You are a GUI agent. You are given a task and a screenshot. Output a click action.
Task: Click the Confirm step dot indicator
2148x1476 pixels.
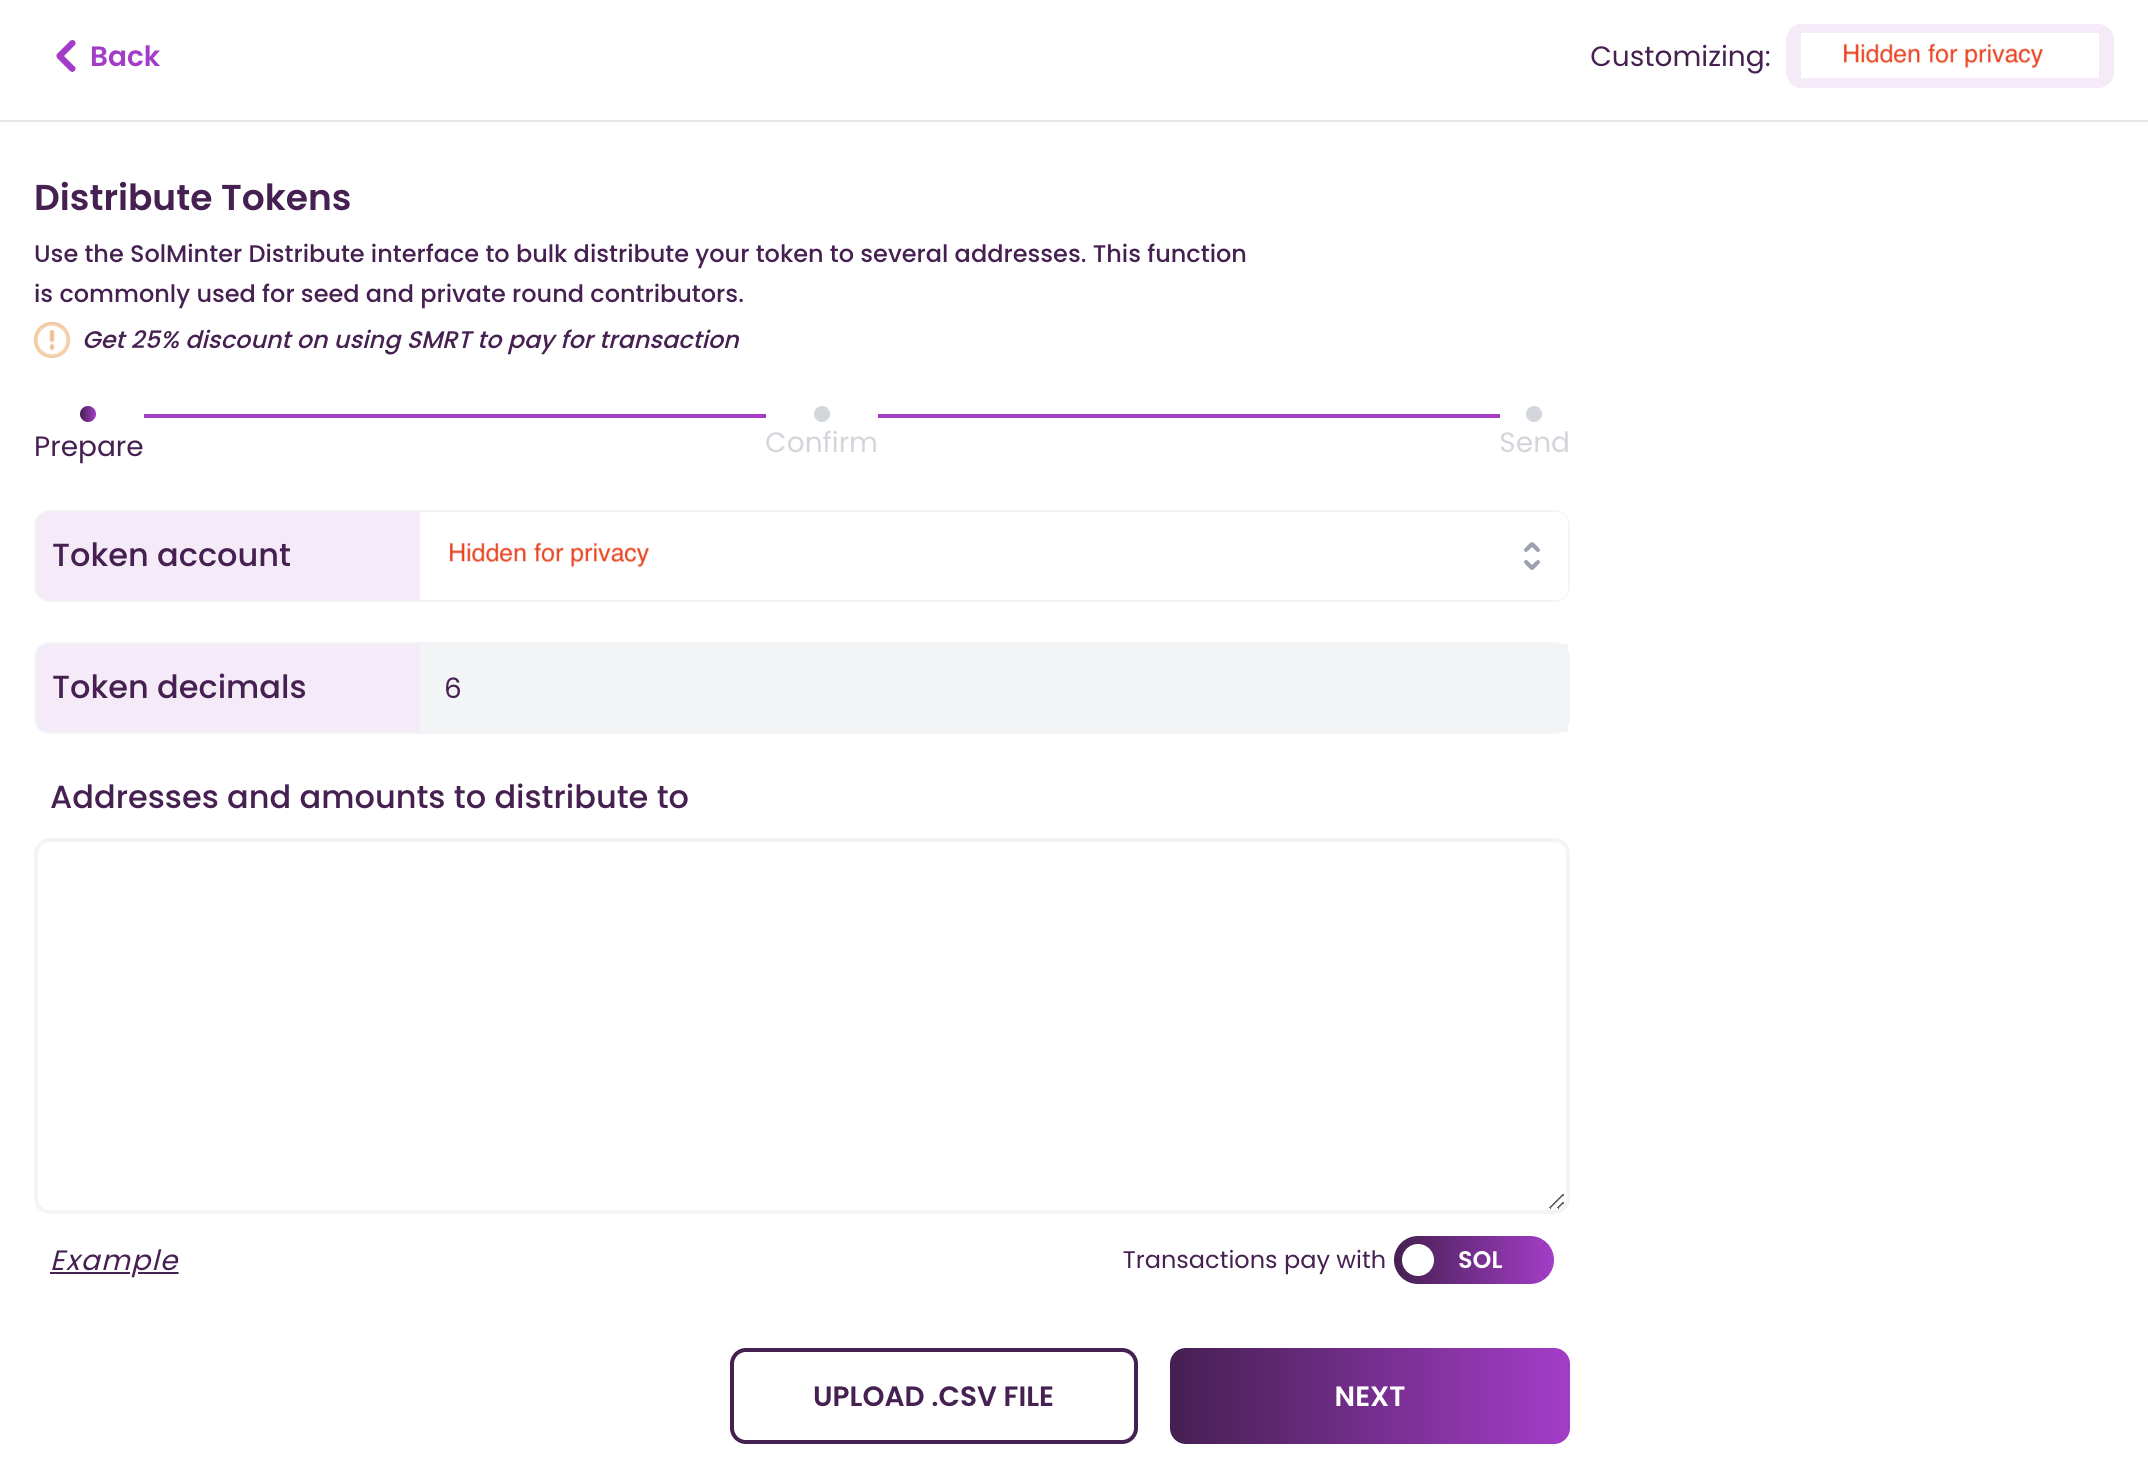822,414
